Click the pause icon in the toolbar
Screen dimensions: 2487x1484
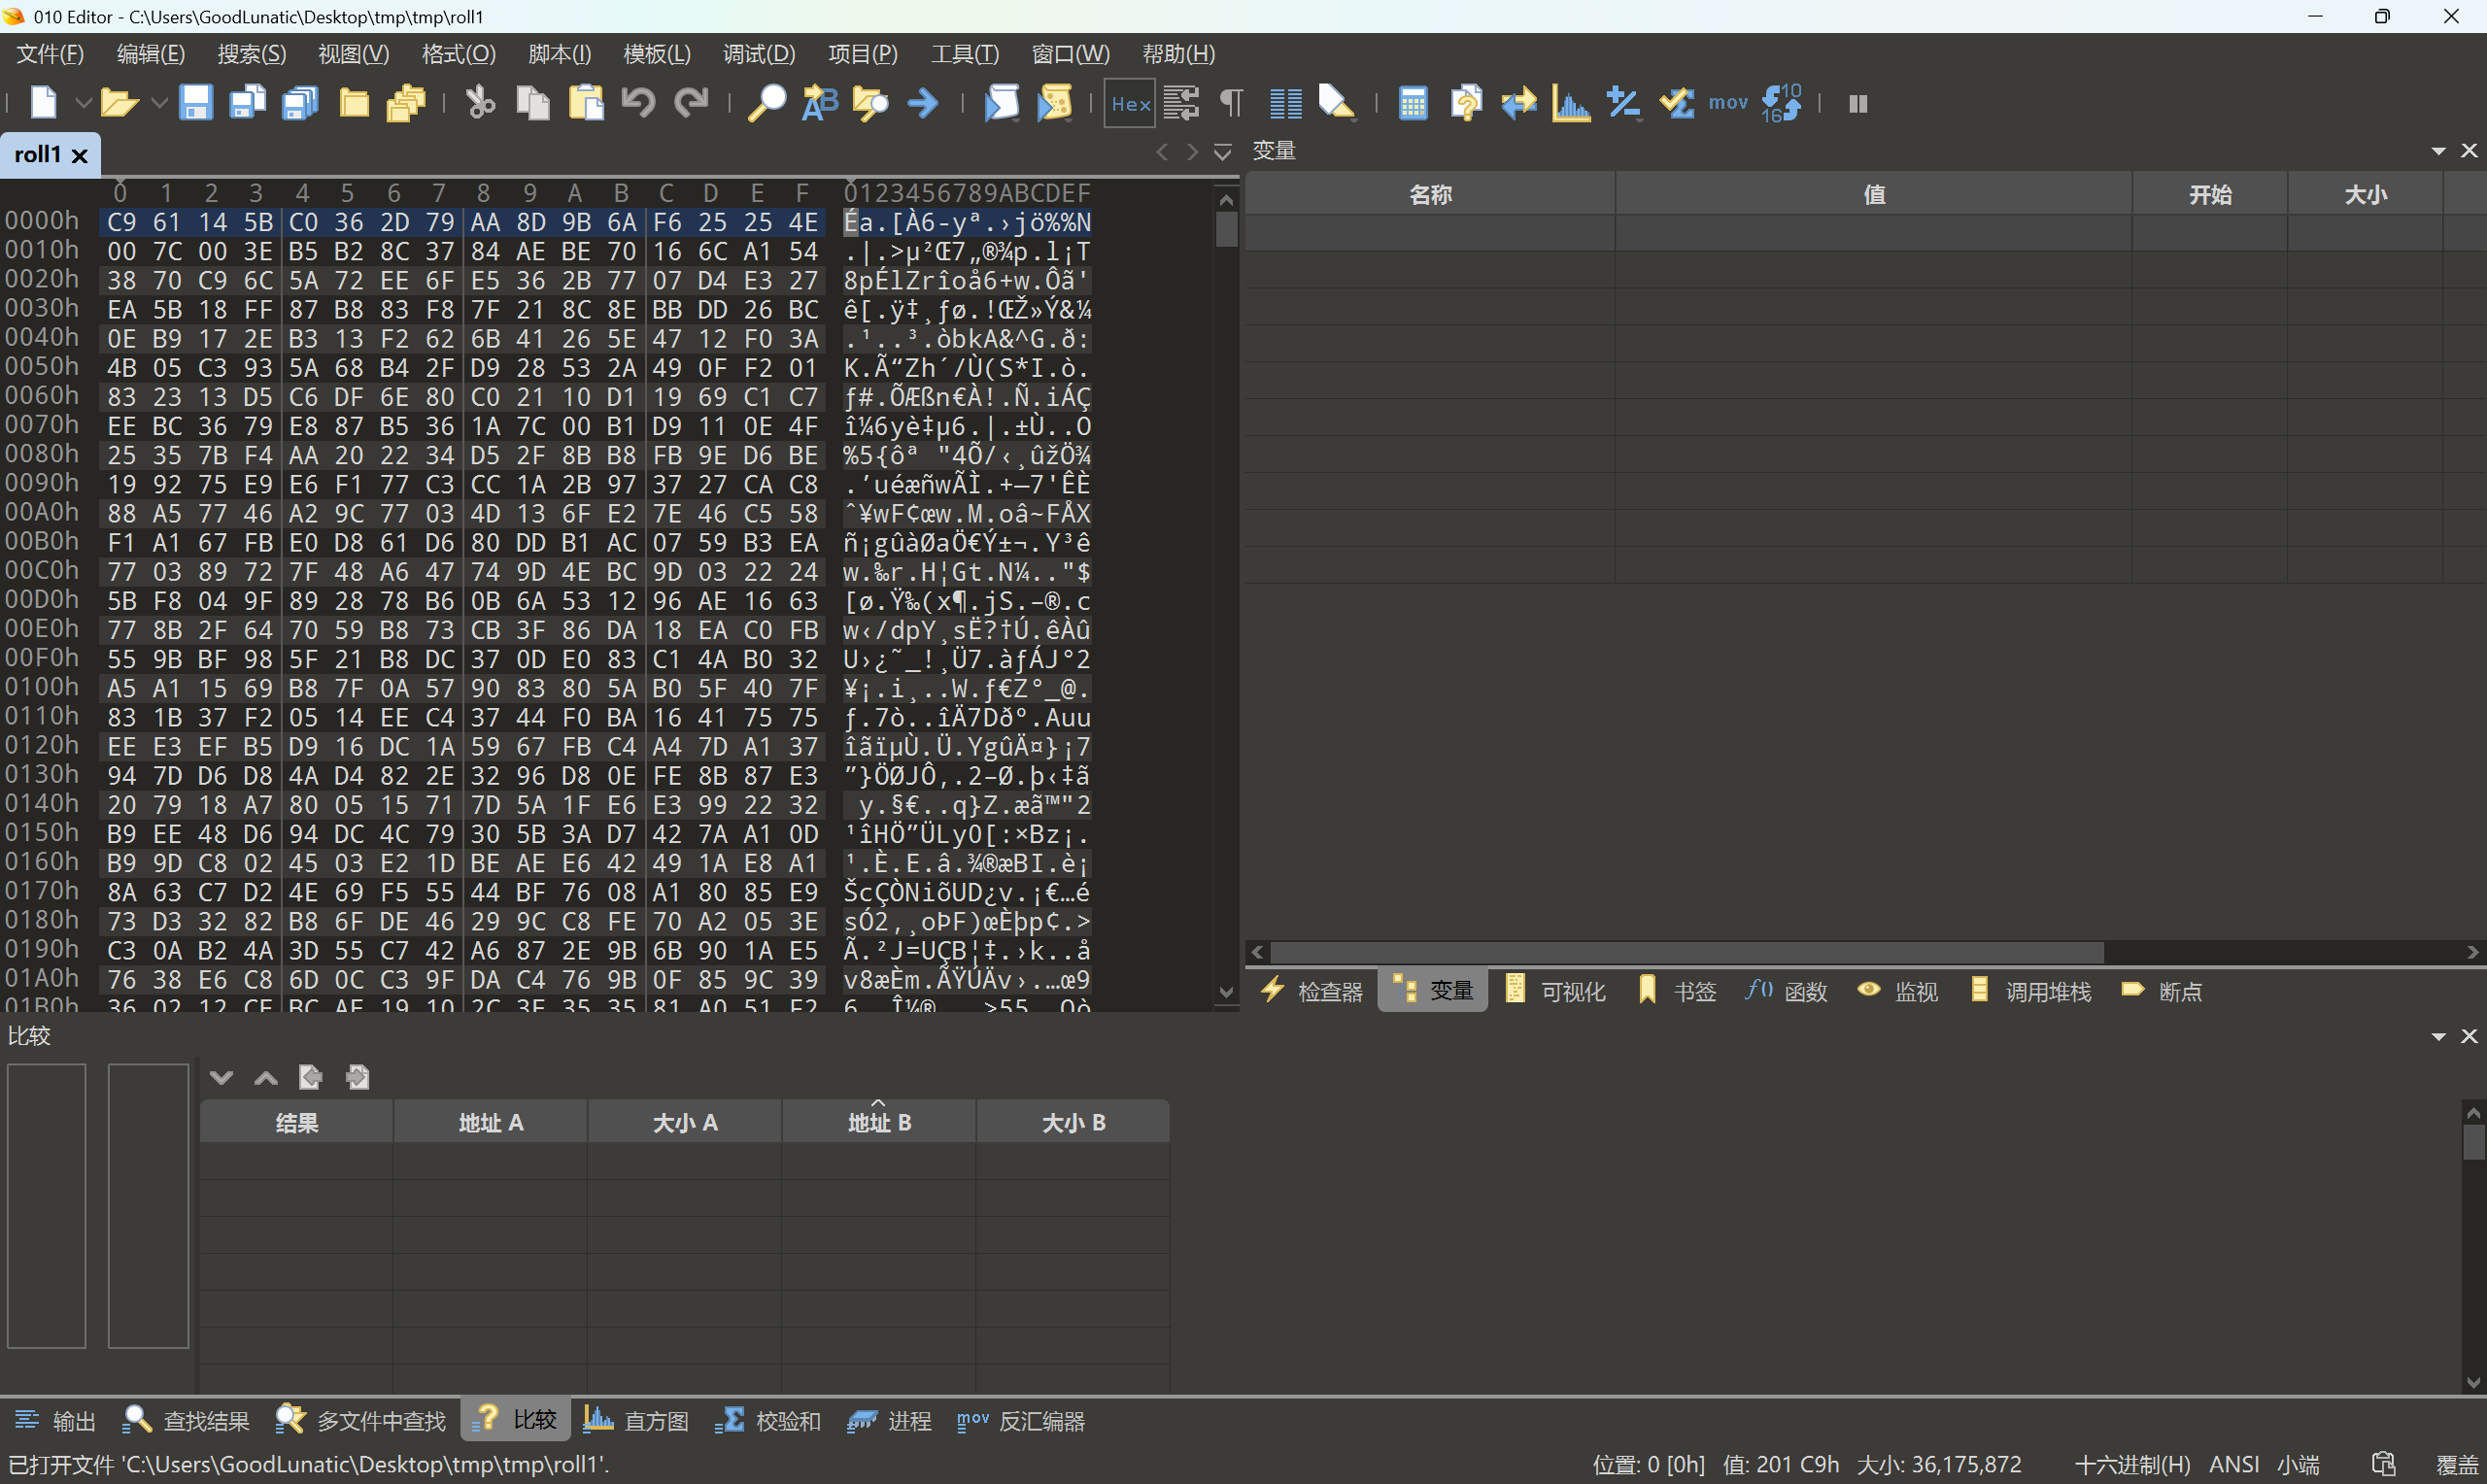pos(1858,103)
